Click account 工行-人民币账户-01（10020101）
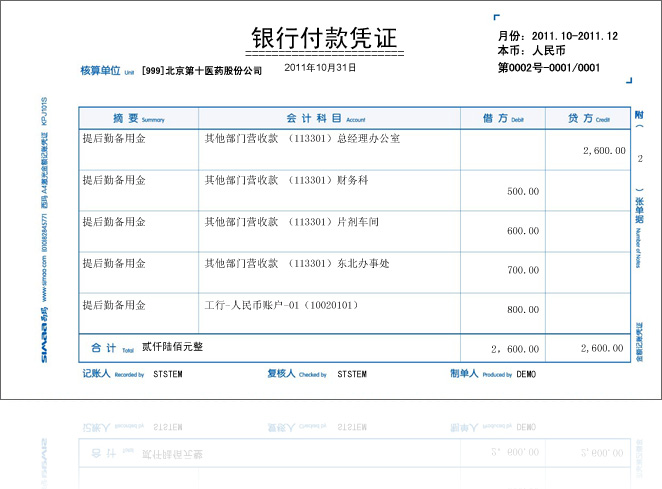 (x=282, y=305)
